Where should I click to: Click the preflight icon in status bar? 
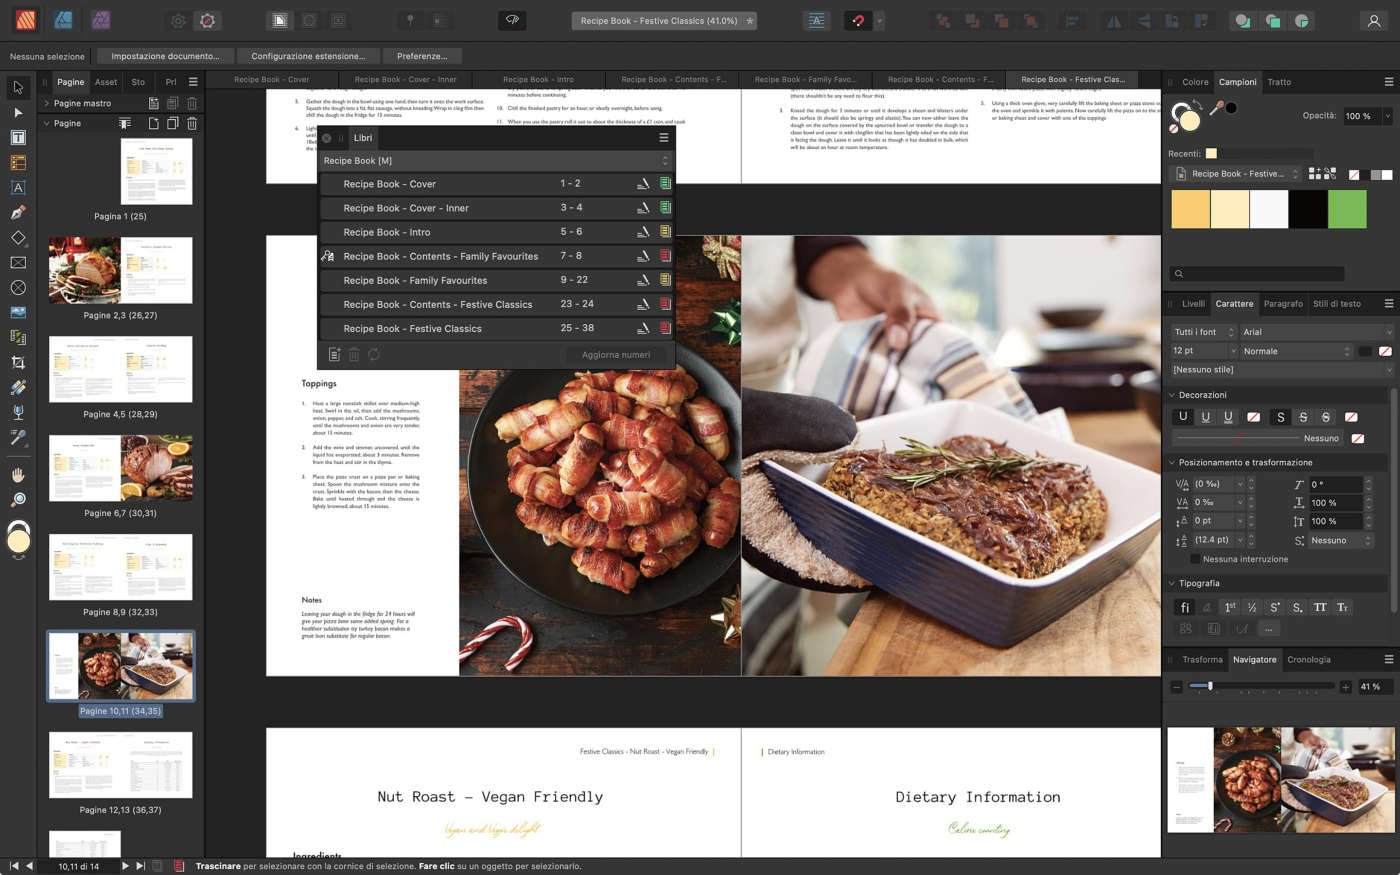click(179, 866)
